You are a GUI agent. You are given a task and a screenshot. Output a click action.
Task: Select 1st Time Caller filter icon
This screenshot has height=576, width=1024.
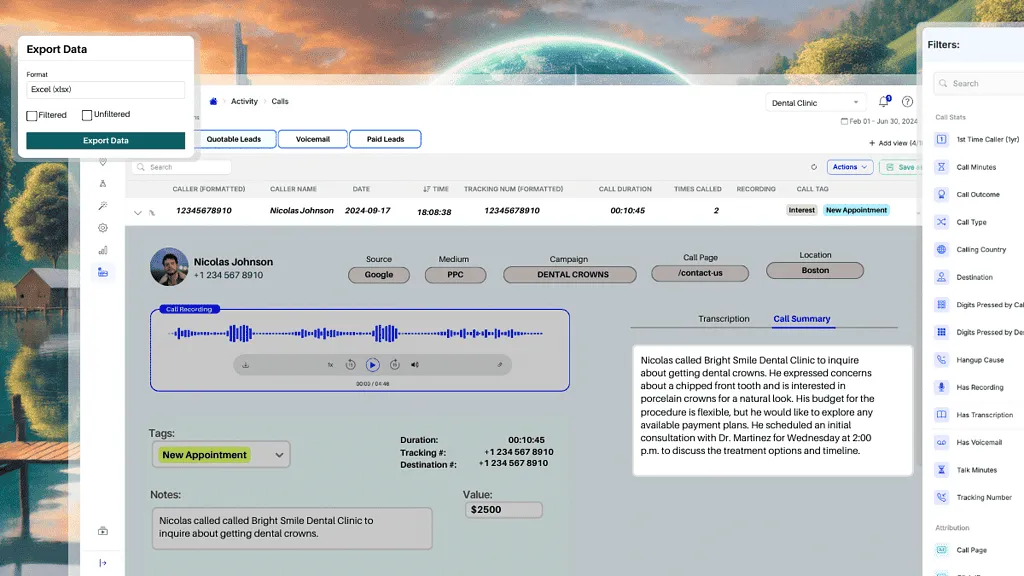pyautogui.click(x=941, y=139)
